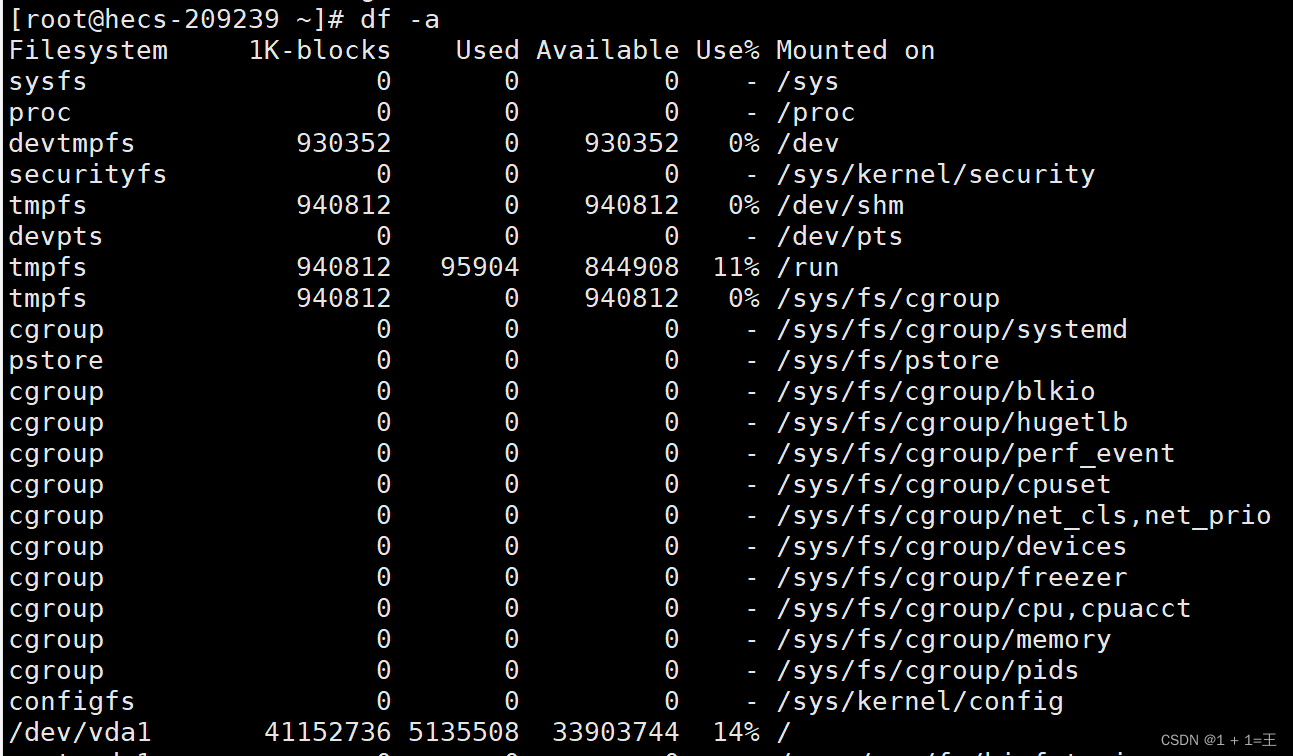Click the '/sys/fs/pstore' mount path
The image size is (1293, 756).
(888, 360)
